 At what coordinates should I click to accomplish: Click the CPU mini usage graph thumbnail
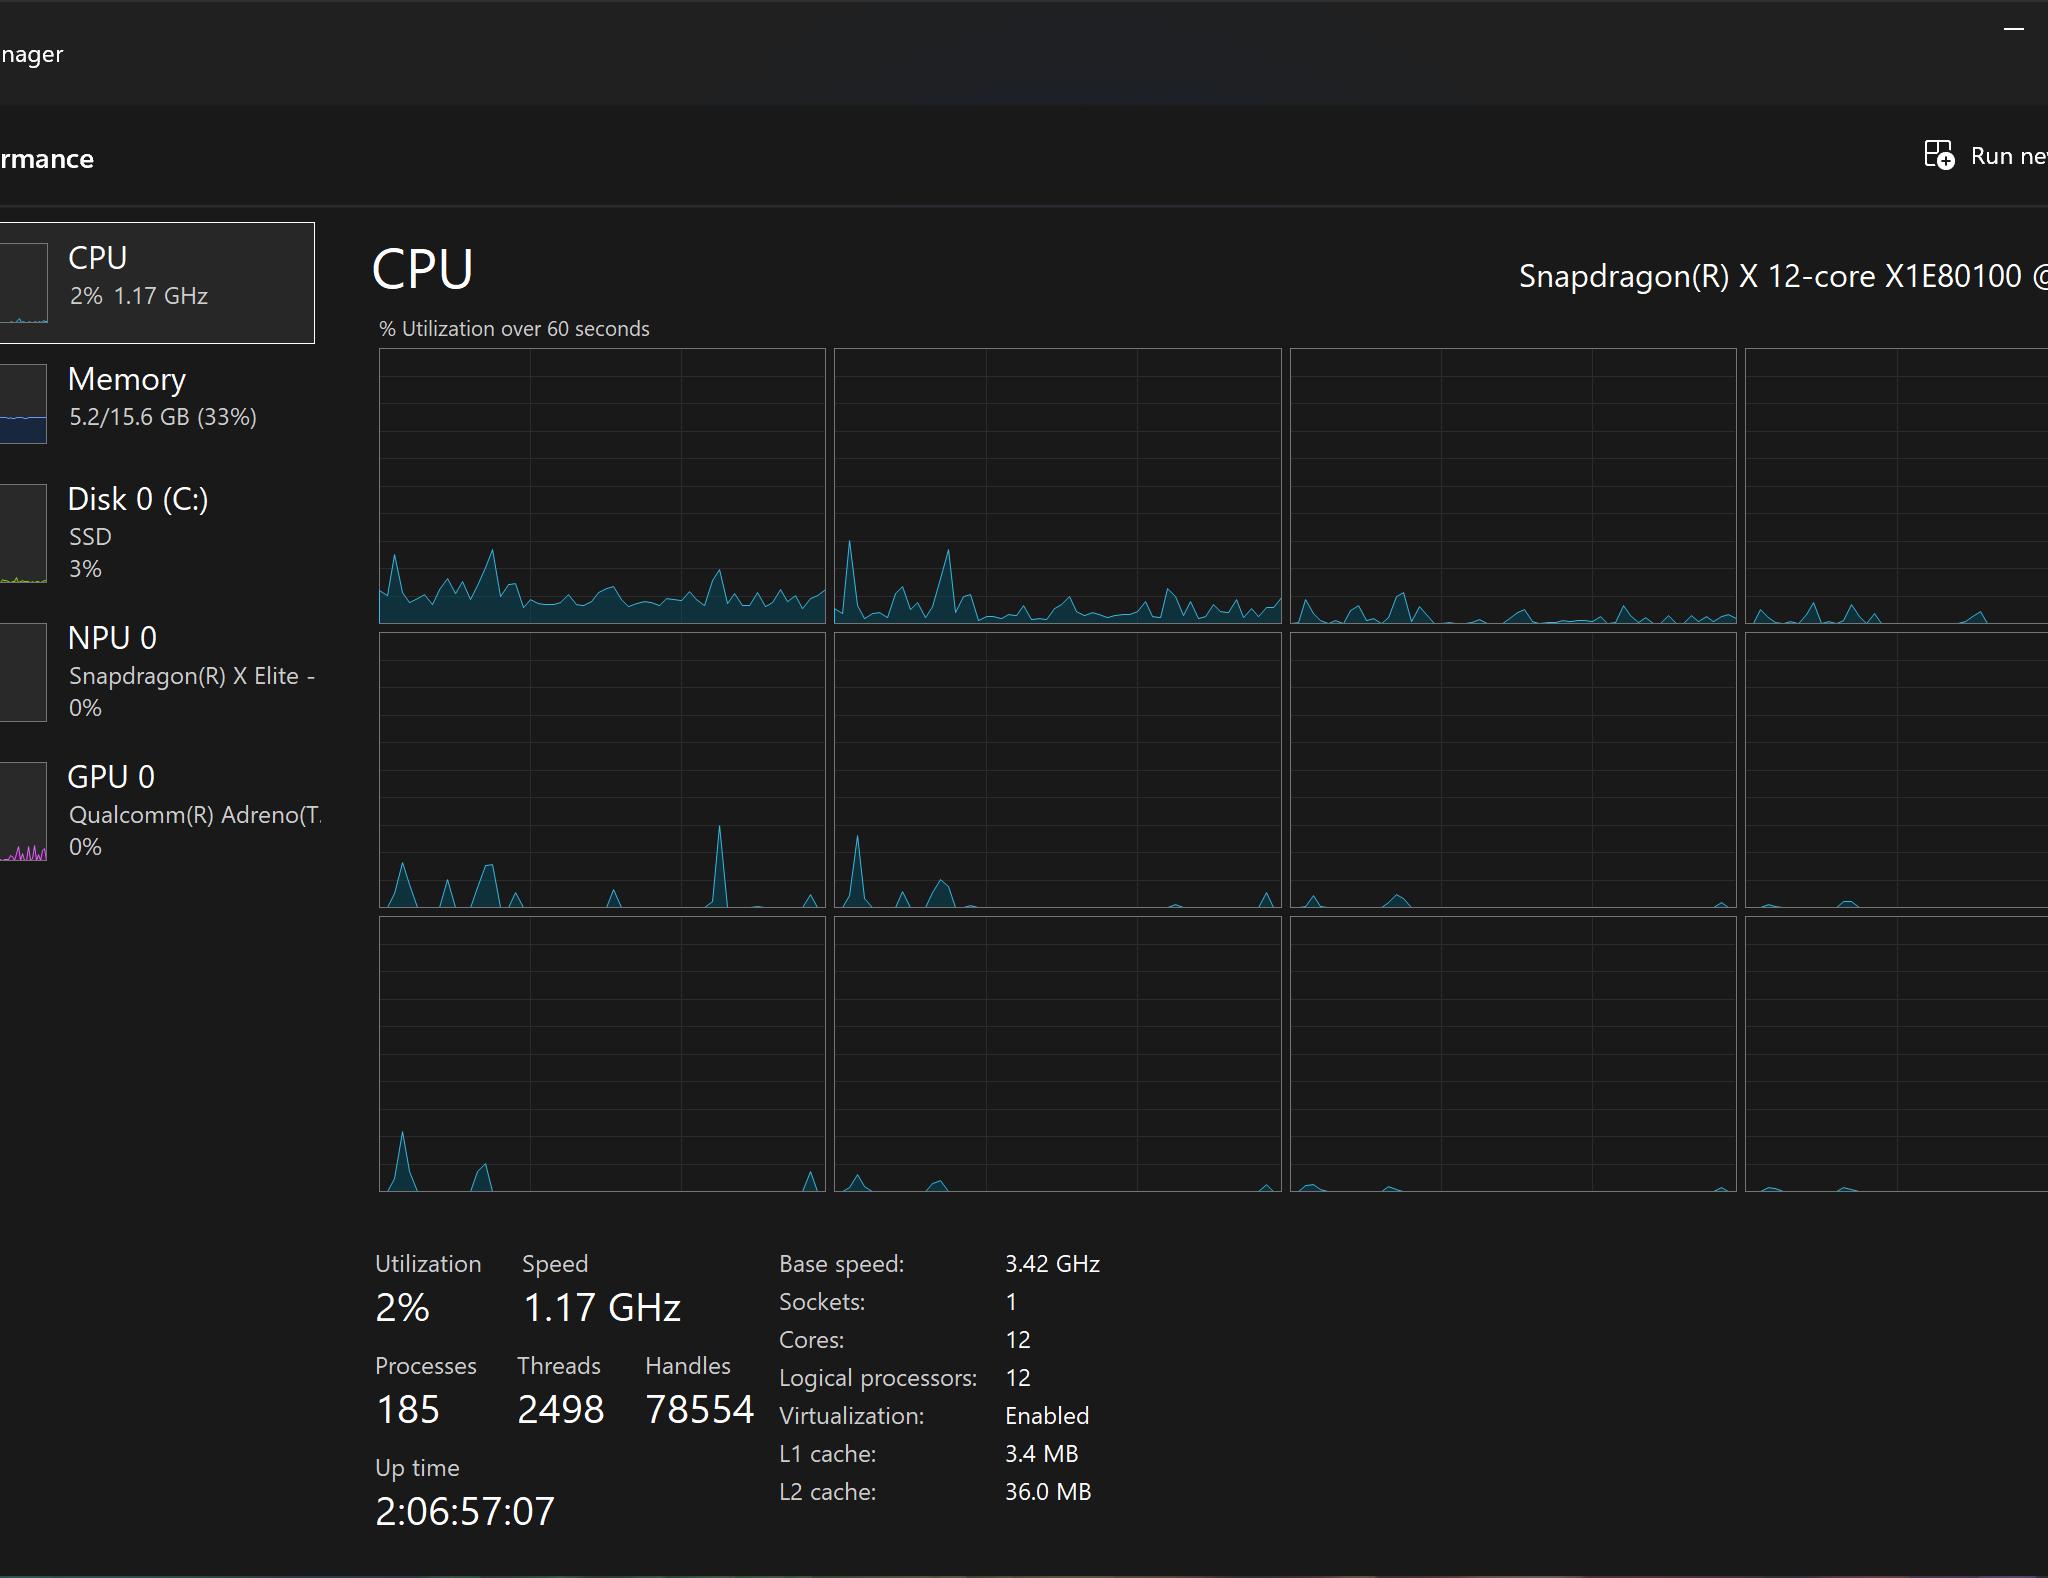23,283
